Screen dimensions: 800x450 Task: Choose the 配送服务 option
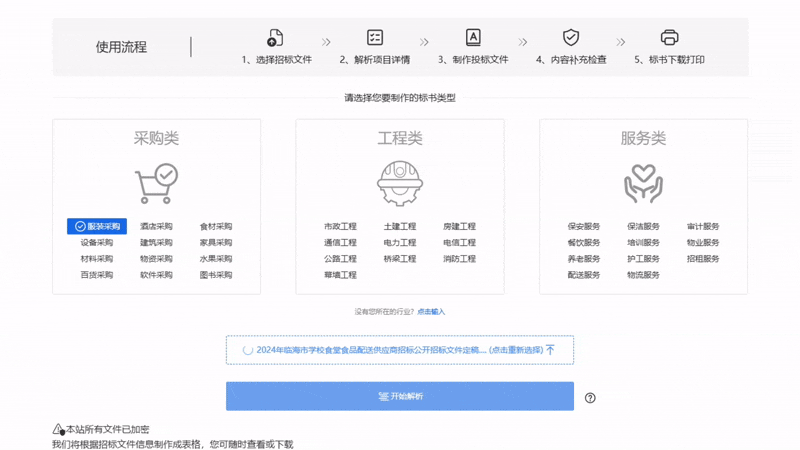[584, 275]
